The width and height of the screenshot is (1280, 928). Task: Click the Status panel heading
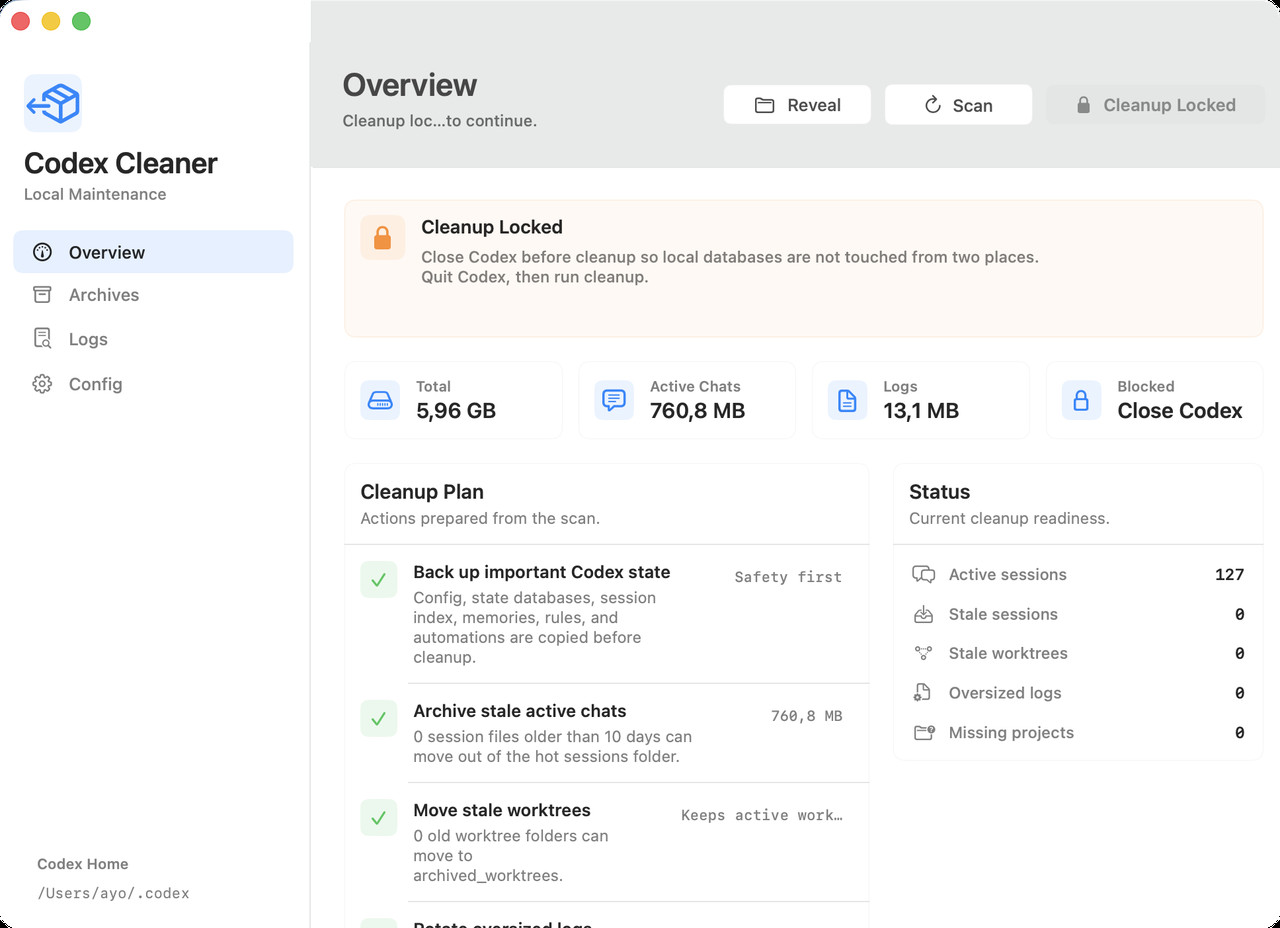[x=940, y=492]
